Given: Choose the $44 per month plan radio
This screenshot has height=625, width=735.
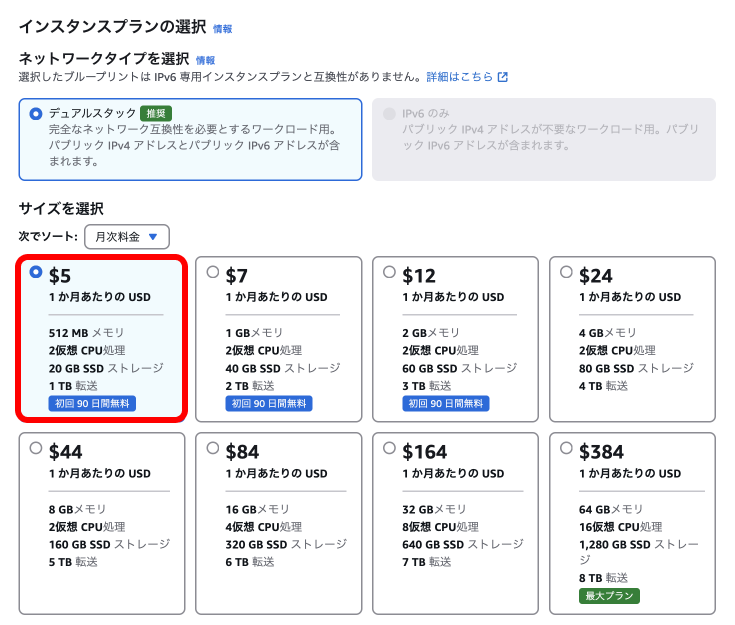Looking at the screenshot, I should point(36,448).
